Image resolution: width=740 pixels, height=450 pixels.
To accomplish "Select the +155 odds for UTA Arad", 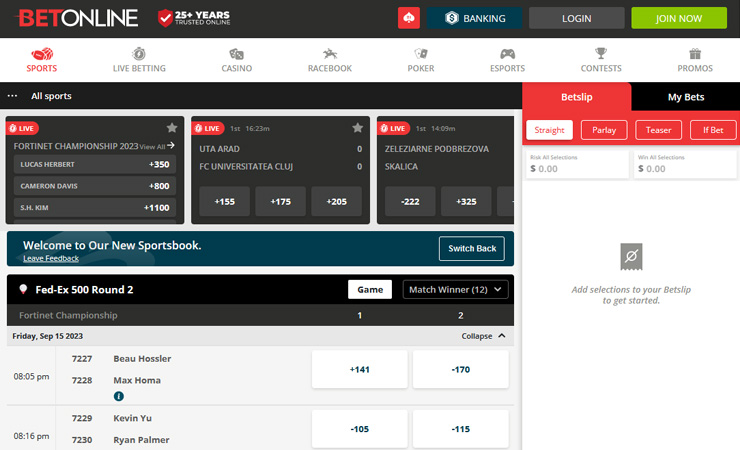I will click(224, 201).
